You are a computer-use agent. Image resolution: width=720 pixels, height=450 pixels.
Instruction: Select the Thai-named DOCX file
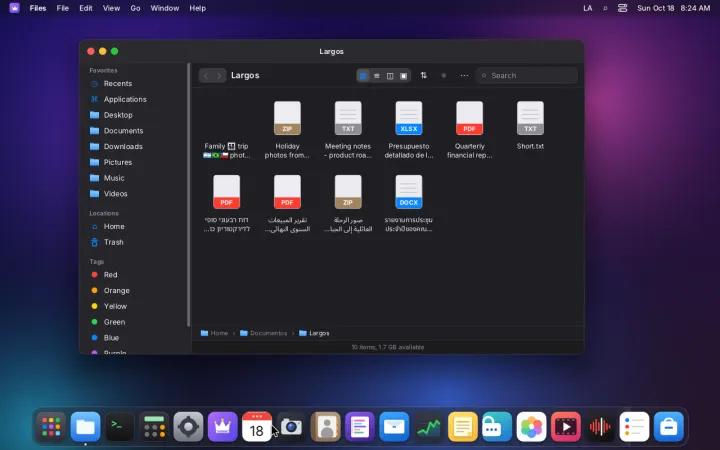click(x=409, y=203)
